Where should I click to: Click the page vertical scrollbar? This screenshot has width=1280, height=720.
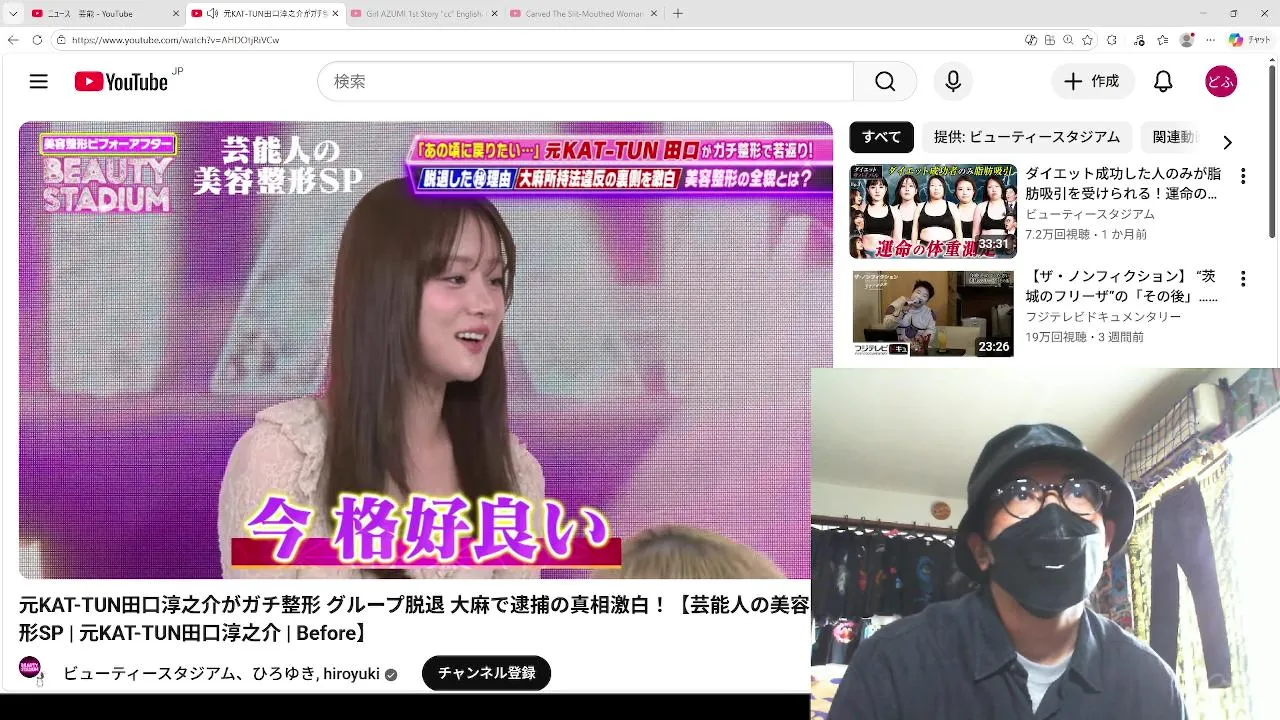(x=1273, y=150)
